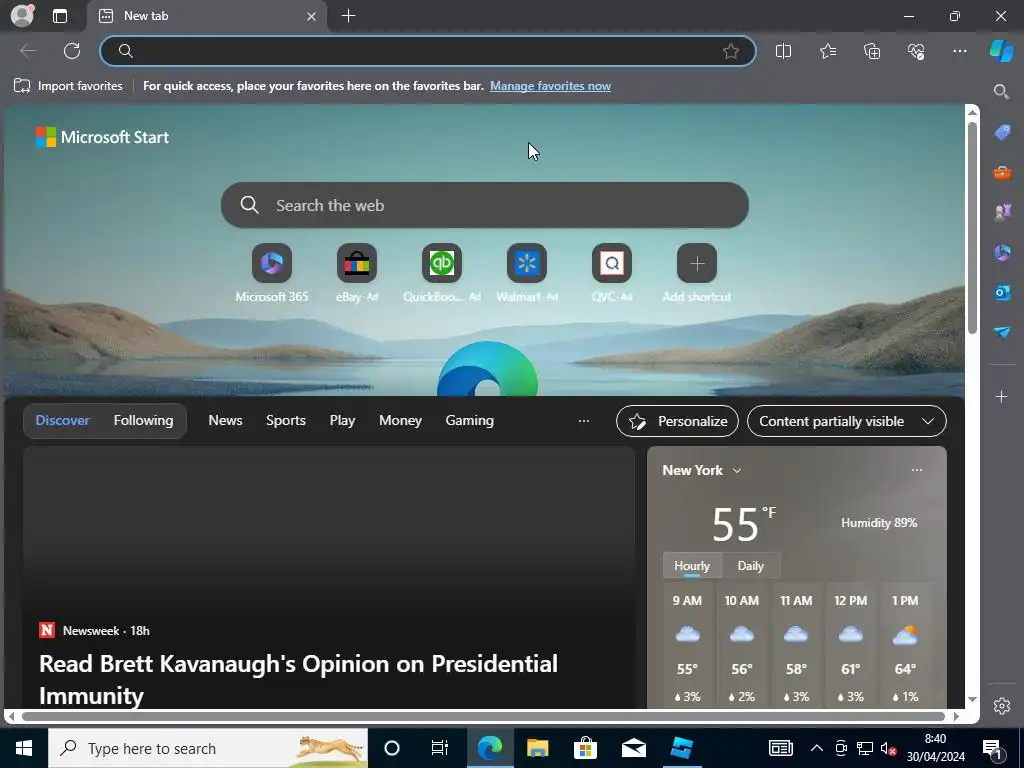Click the Search the web field
The height and width of the screenshot is (768, 1024).
pos(485,205)
